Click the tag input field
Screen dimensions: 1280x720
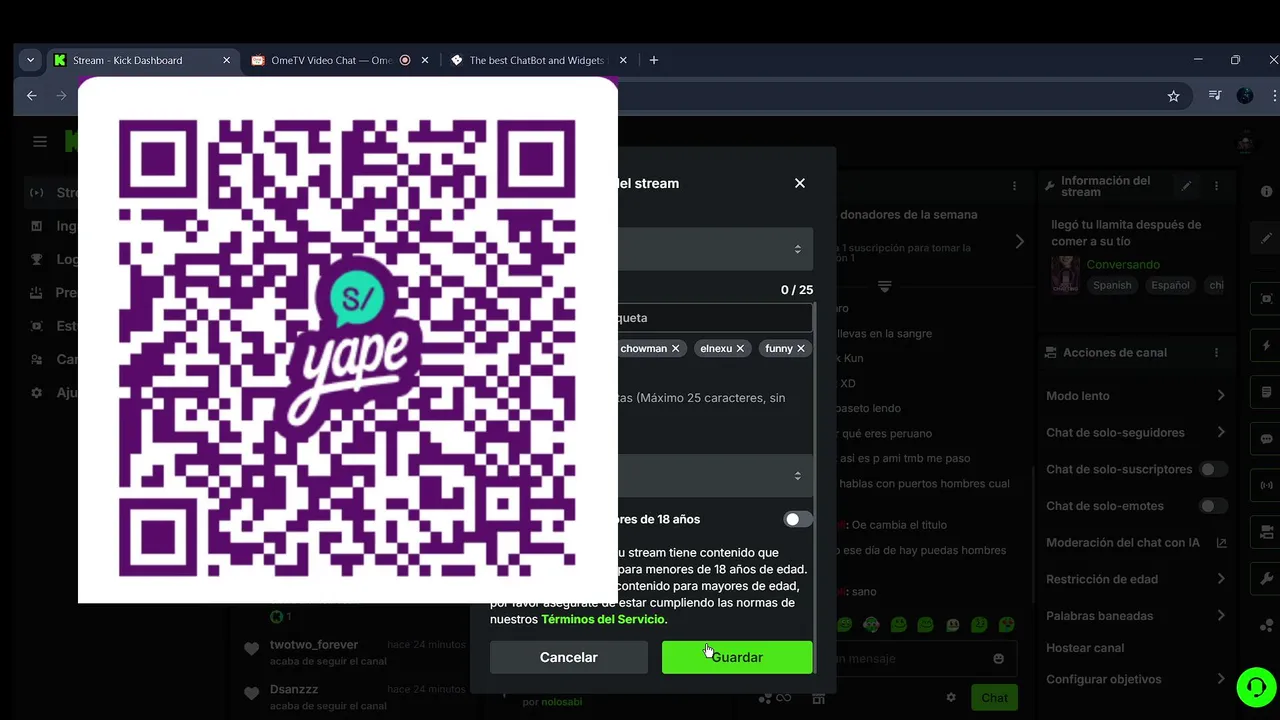tap(715, 318)
